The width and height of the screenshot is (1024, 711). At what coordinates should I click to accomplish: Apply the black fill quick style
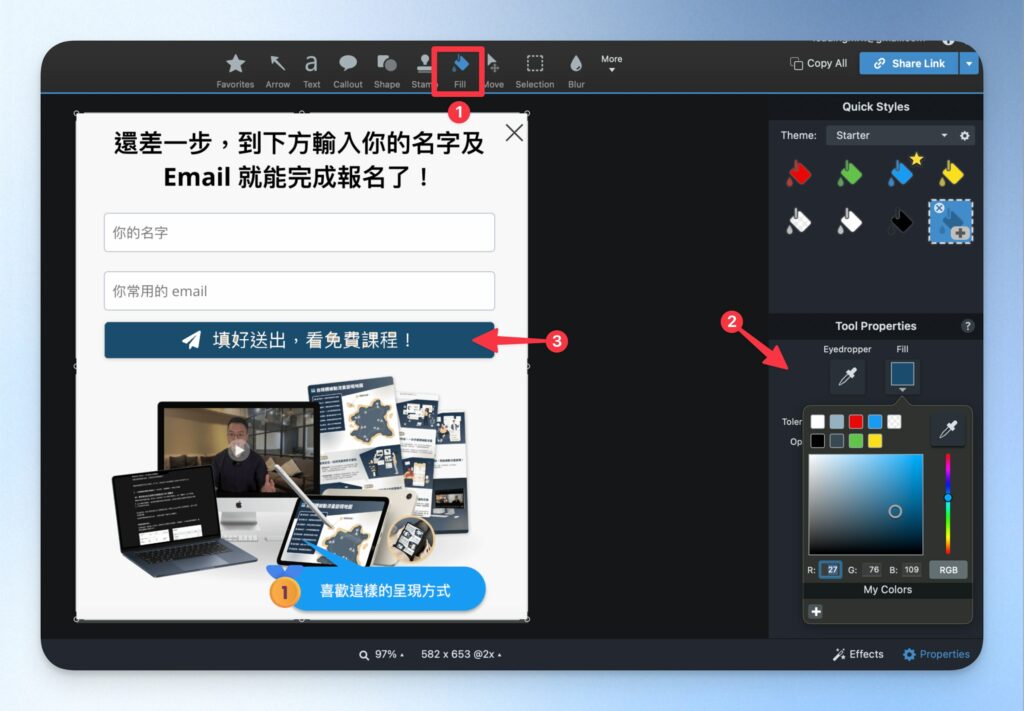900,221
